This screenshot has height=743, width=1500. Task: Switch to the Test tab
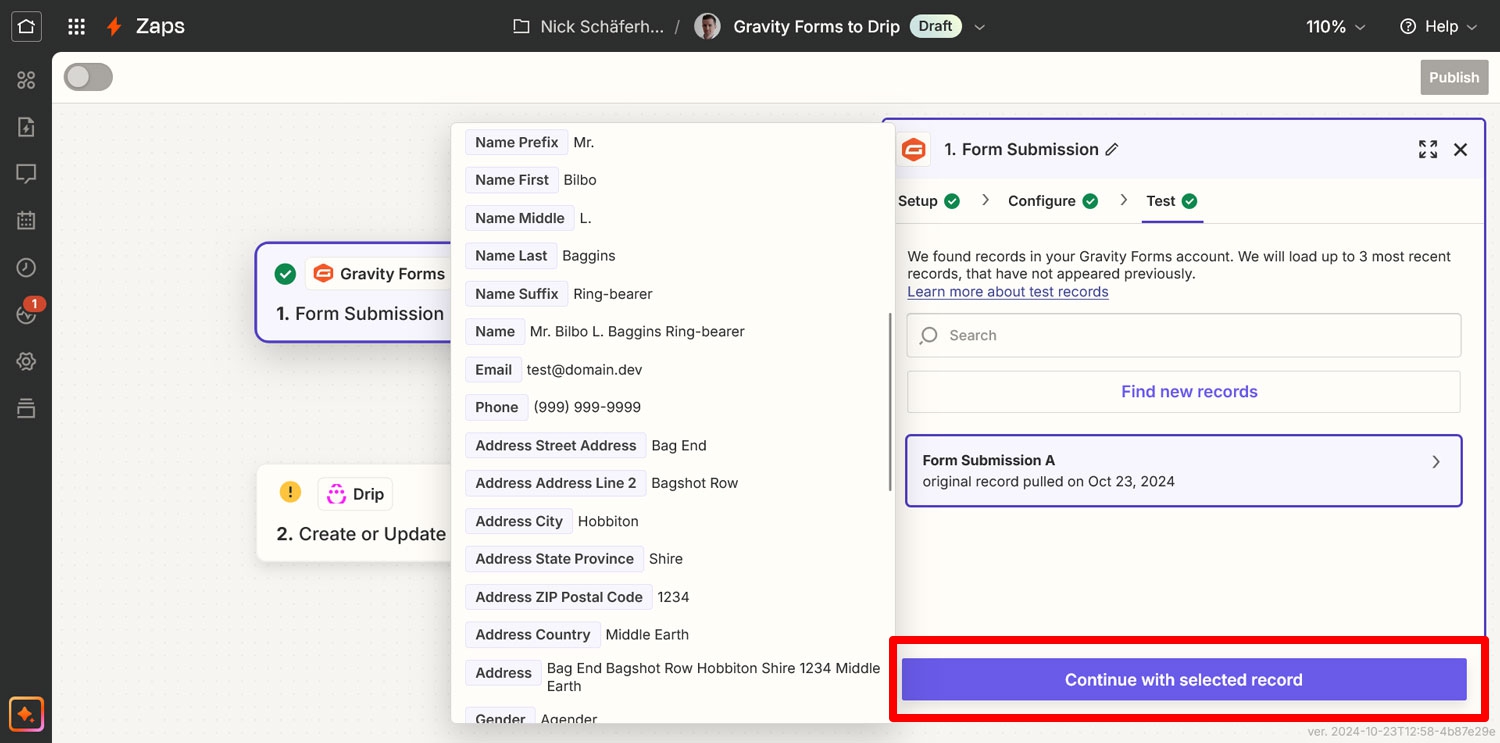1172,201
